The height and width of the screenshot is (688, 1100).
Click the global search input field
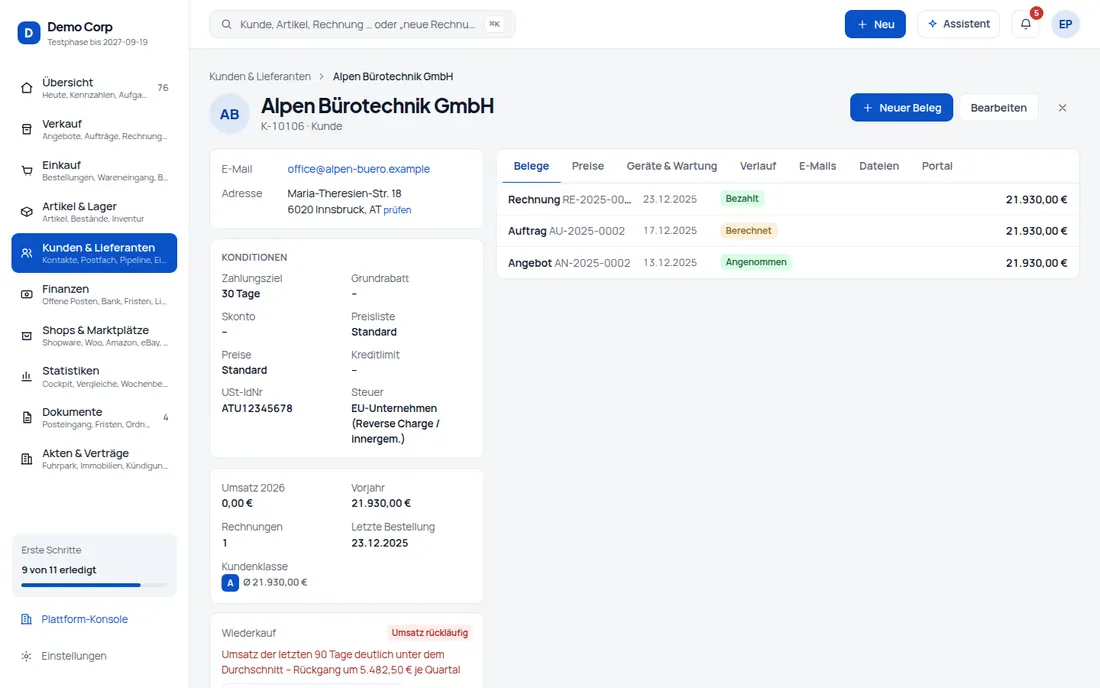pyautogui.click(x=362, y=24)
